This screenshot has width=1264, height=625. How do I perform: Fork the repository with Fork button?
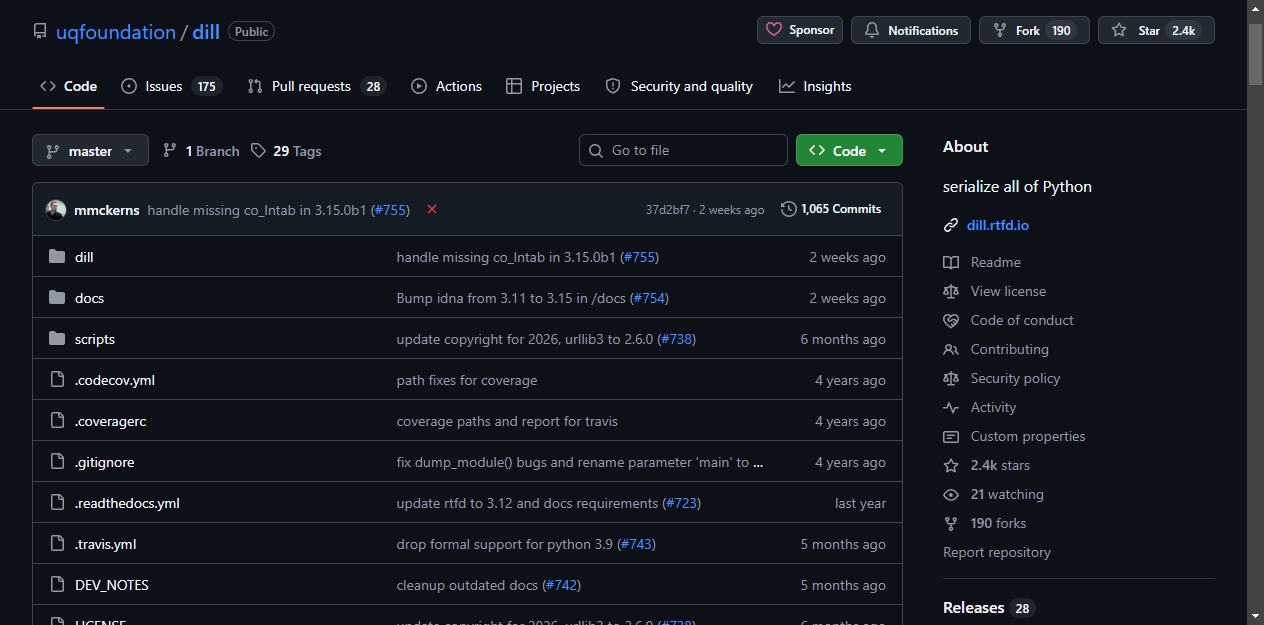1034,30
